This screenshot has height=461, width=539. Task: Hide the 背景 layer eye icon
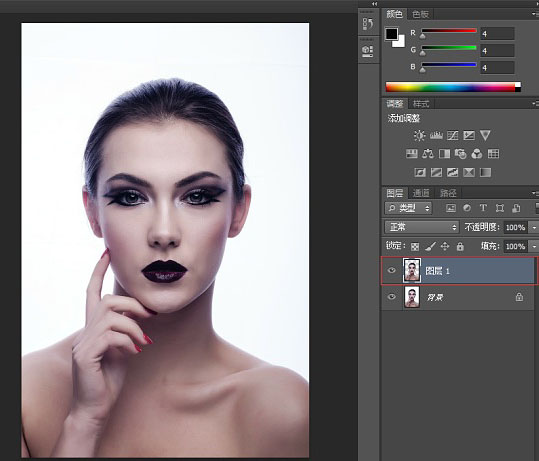[x=392, y=297]
